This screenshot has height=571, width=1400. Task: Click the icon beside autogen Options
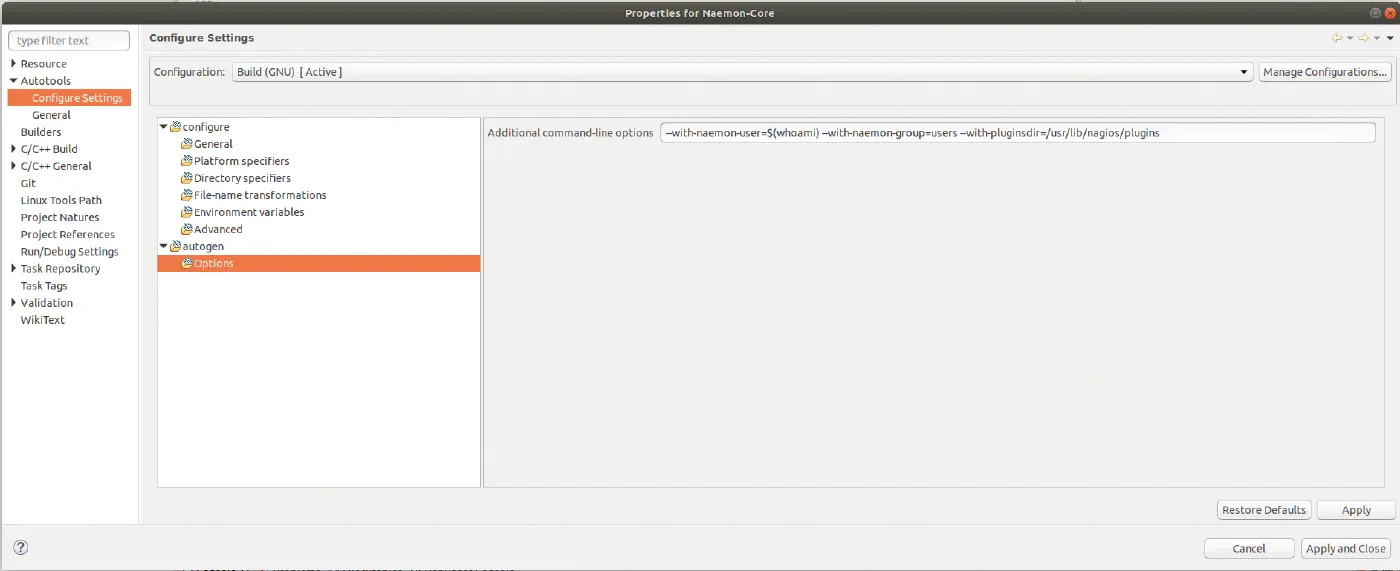tap(186, 263)
